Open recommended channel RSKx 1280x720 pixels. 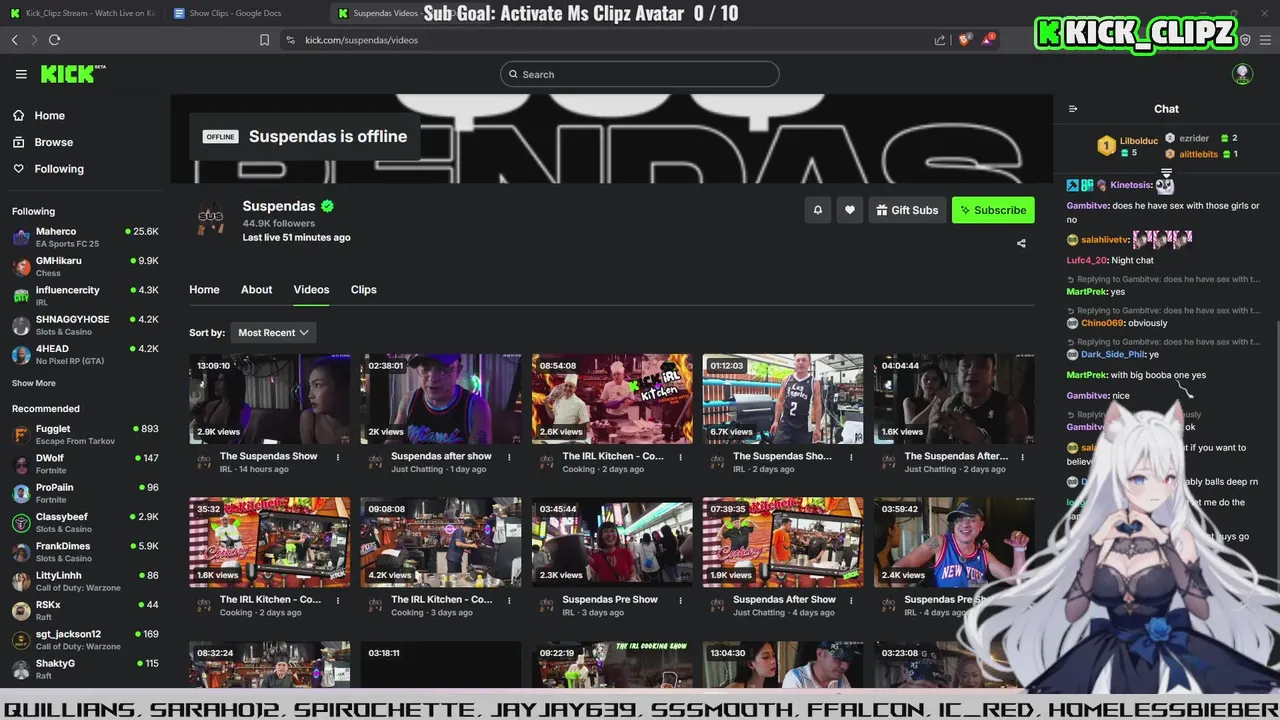pos(85,610)
